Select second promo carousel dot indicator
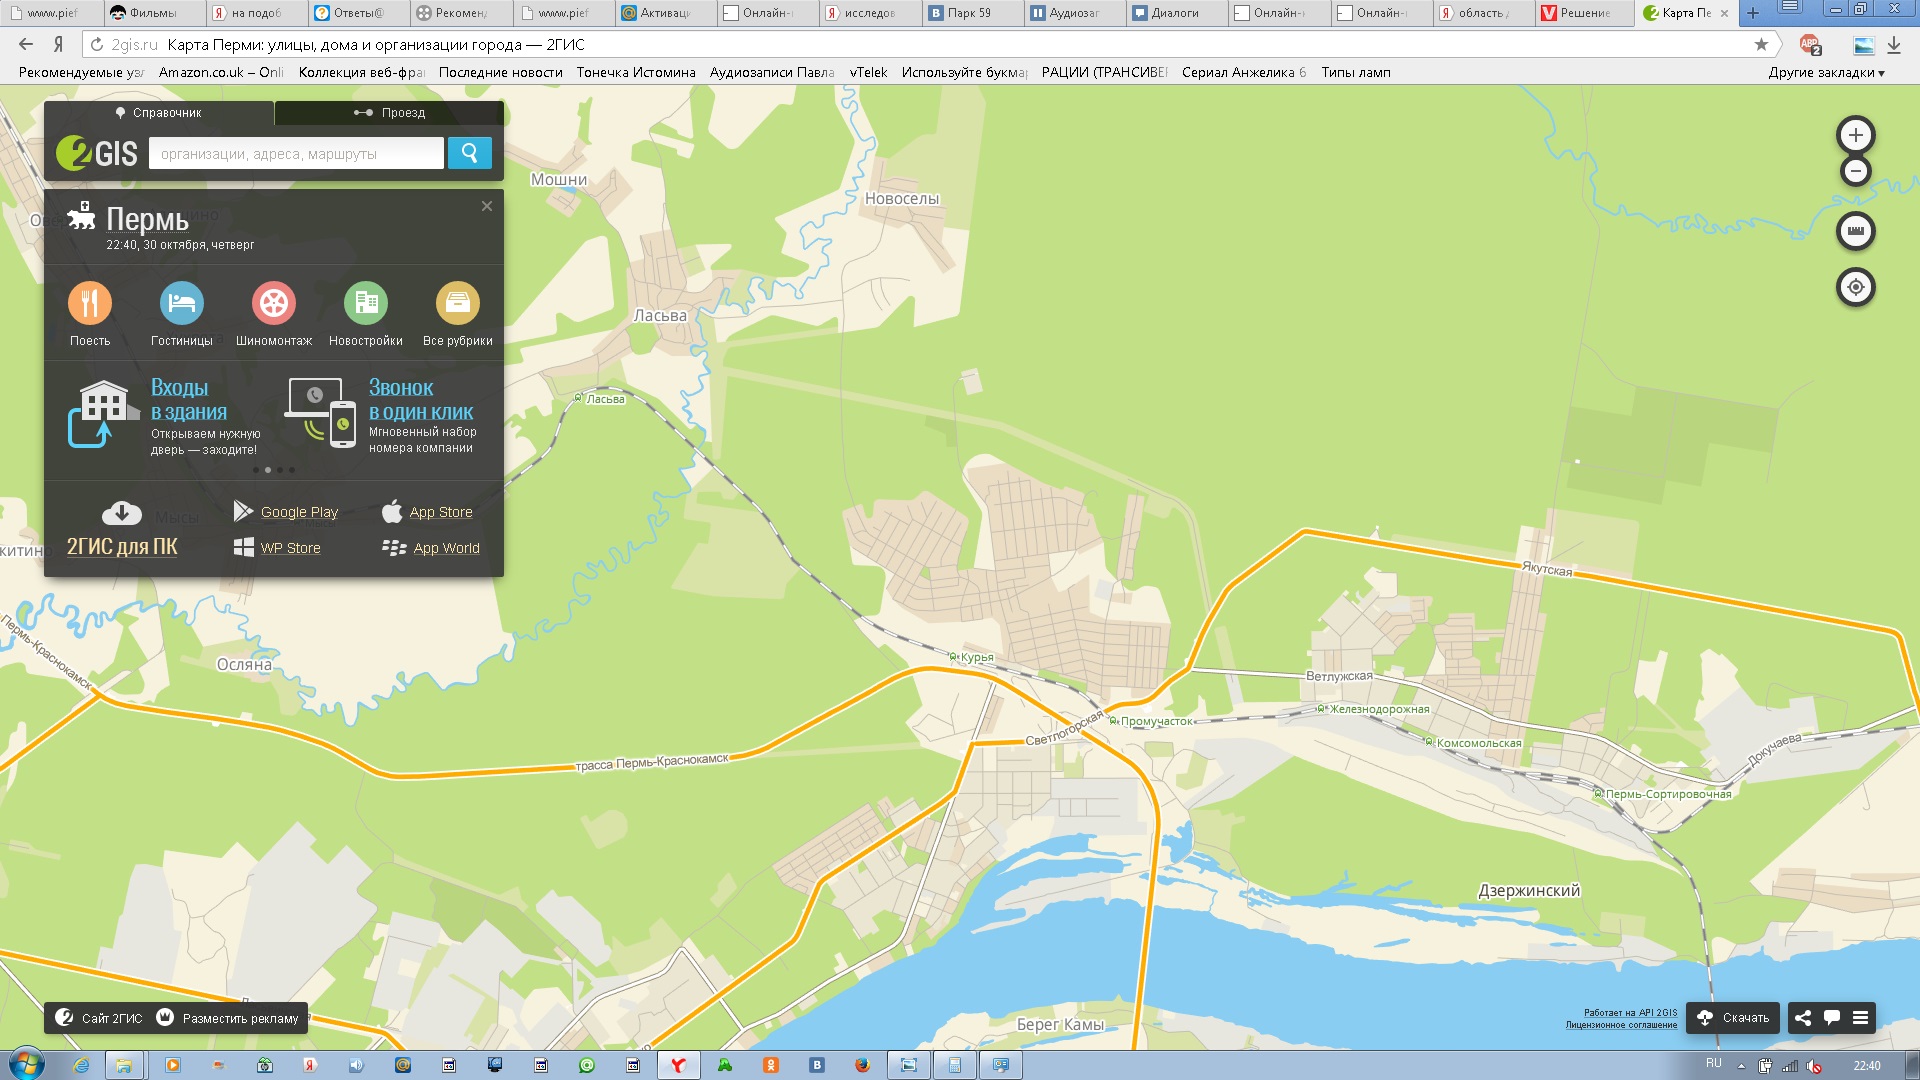The image size is (1920, 1080). [x=268, y=470]
